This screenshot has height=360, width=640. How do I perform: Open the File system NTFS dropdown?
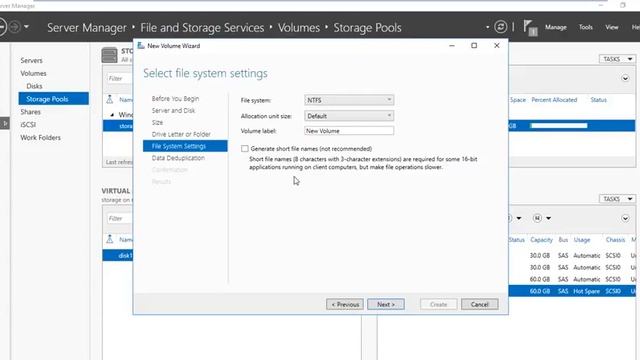click(349, 100)
